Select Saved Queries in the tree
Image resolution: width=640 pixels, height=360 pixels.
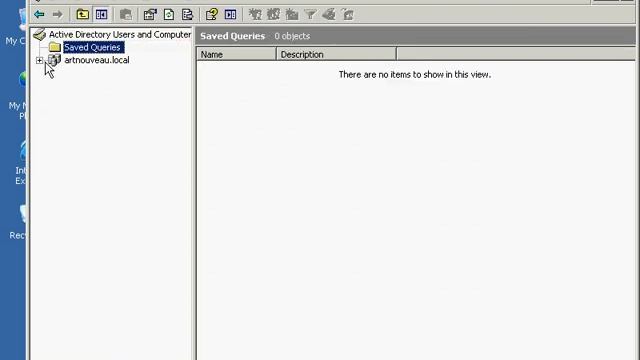point(93,47)
